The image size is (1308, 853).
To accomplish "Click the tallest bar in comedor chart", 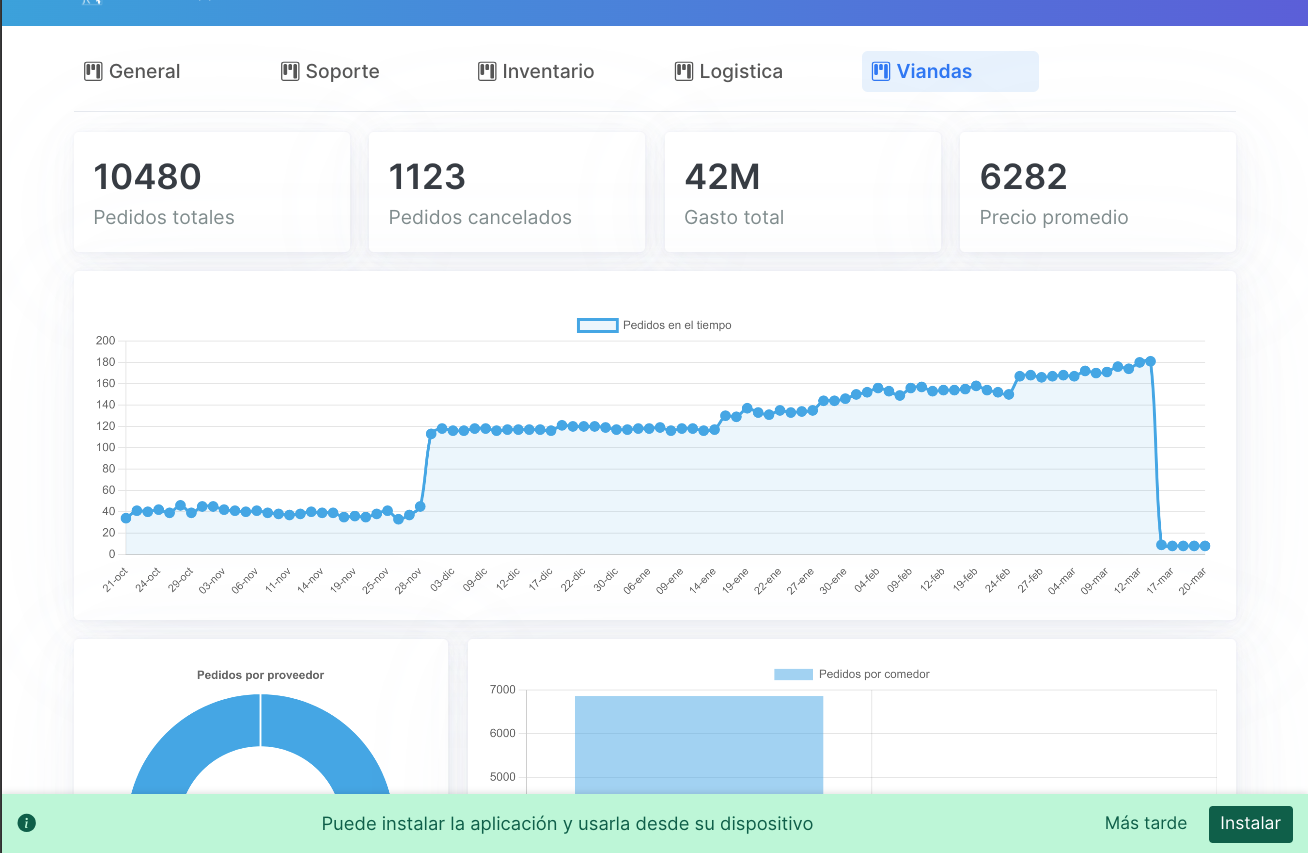I will click(698, 745).
